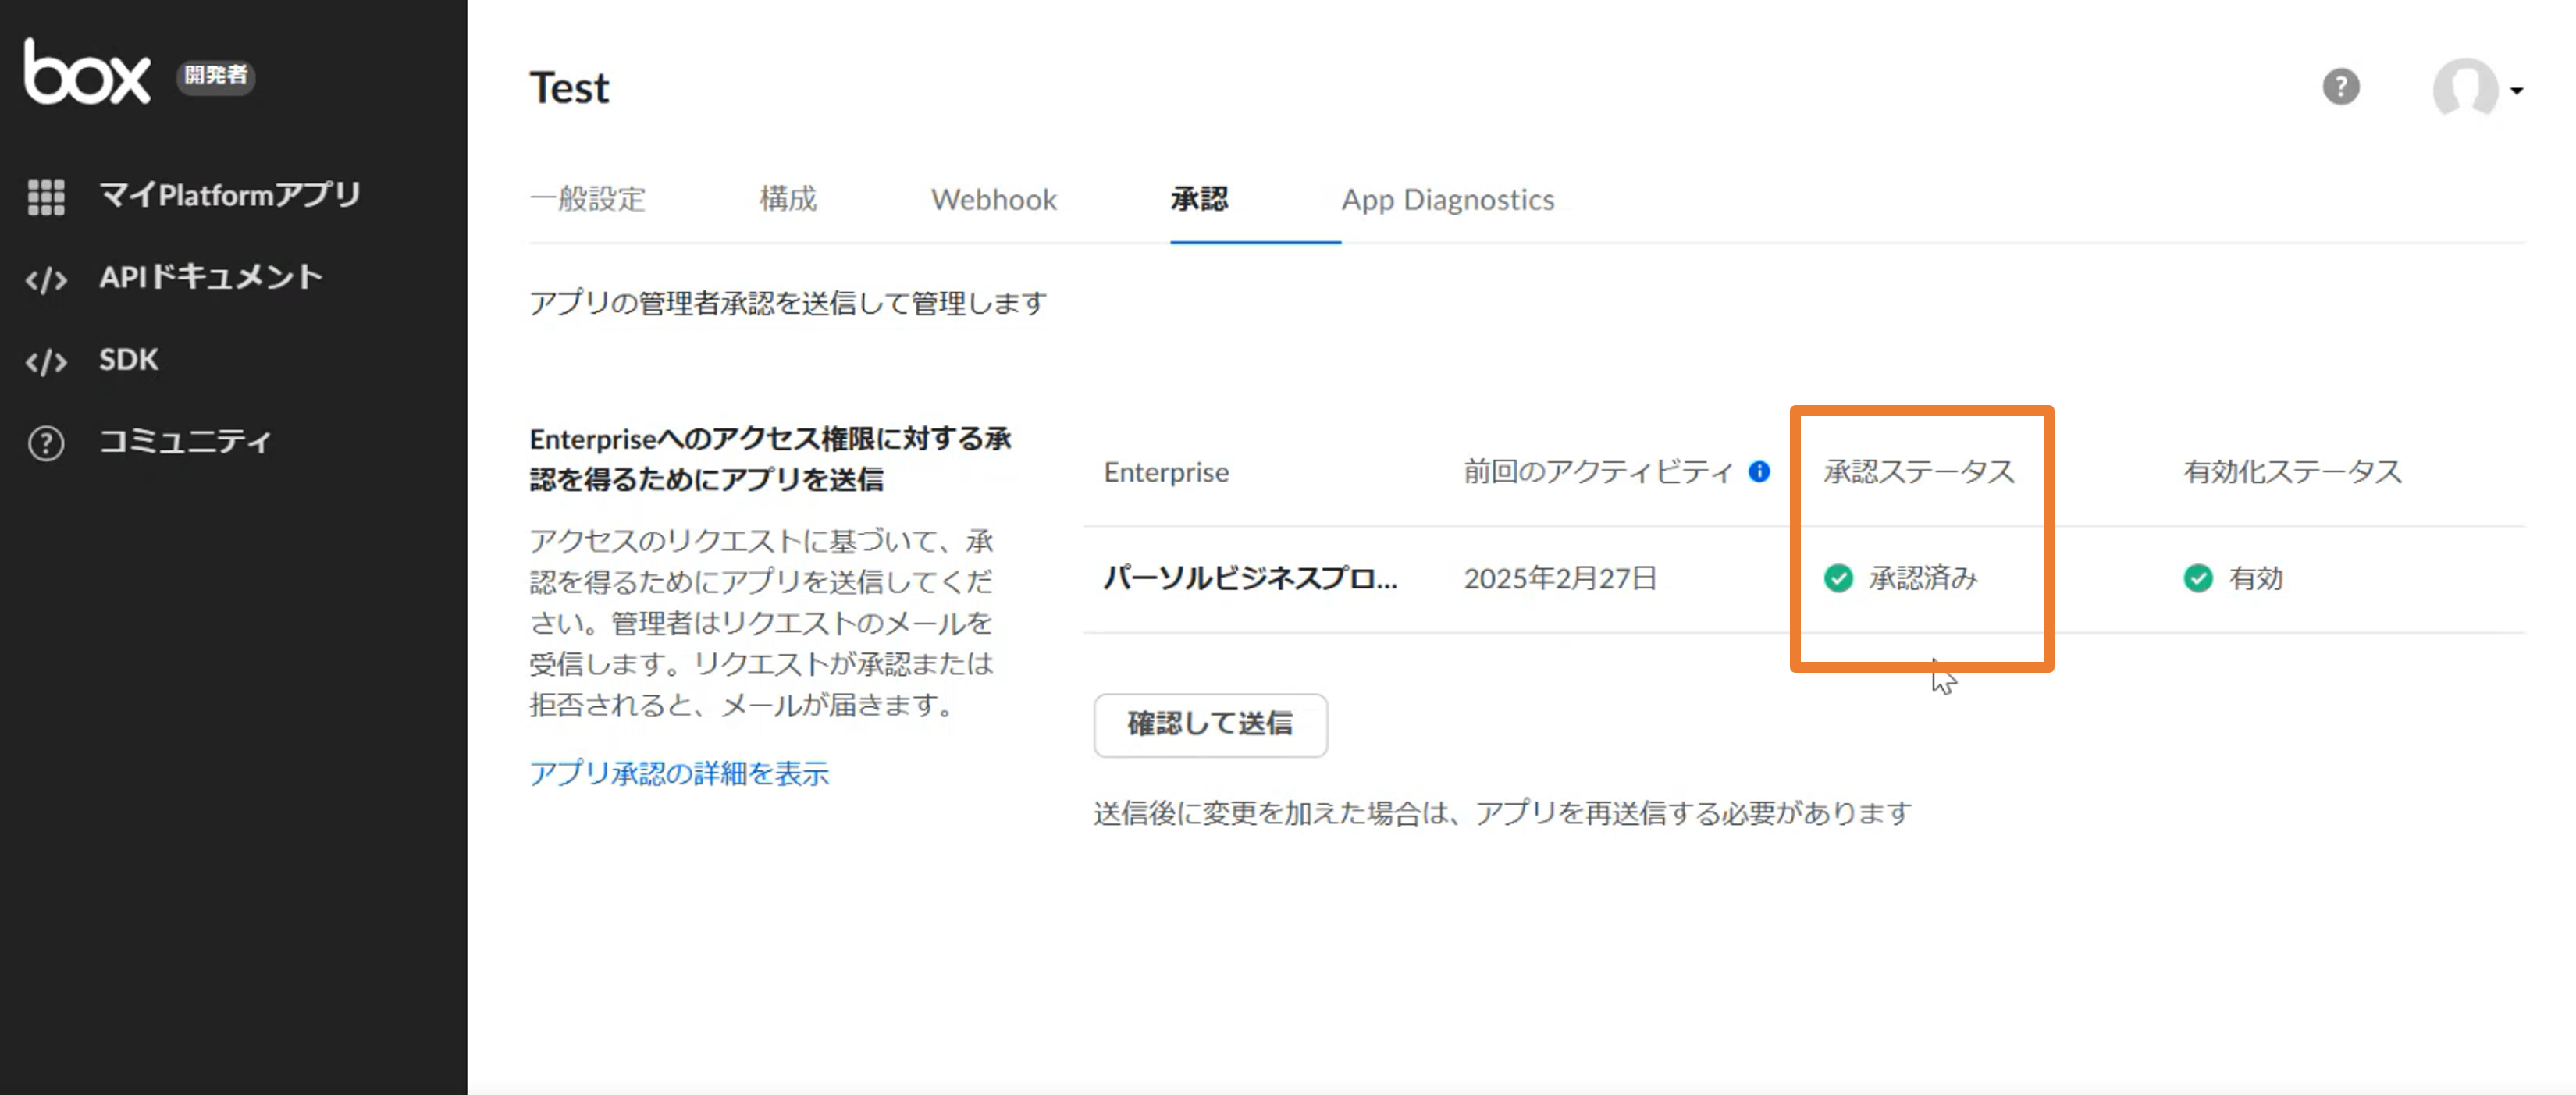This screenshot has width=2576, height=1095.
Task: Click the SDK code icon
Action: pyautogui.click(x=46, y=361)
